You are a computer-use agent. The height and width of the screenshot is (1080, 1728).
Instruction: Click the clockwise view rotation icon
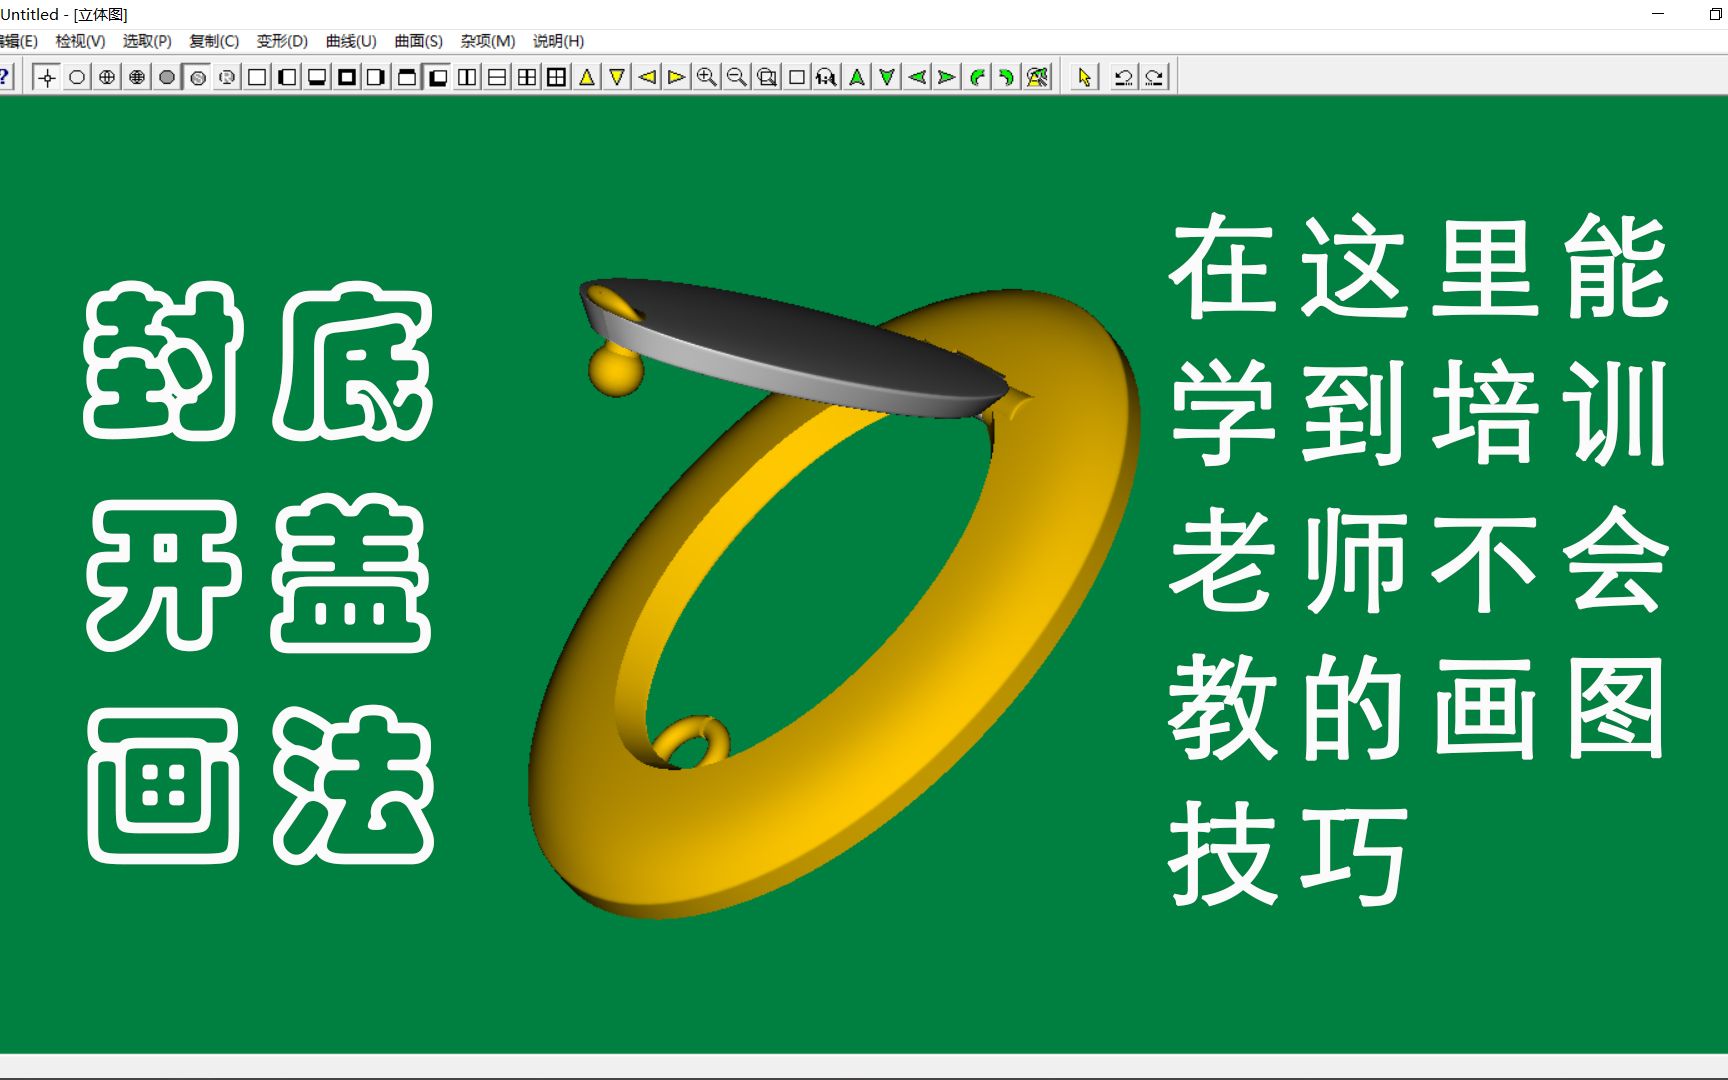click(1008, 76)
